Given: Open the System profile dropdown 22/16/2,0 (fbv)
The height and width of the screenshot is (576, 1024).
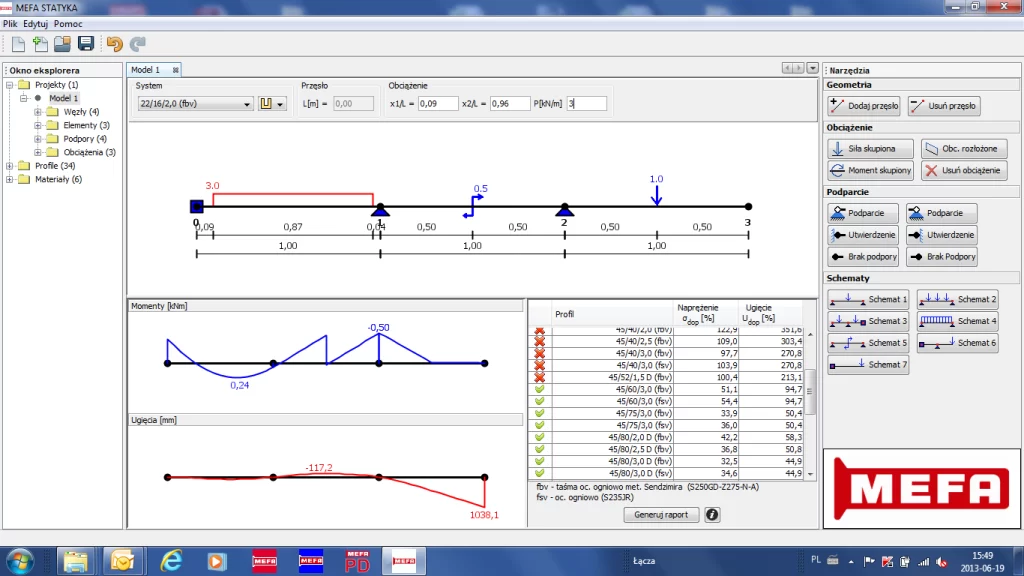Looking at the screenshot, I should [195, 104].
